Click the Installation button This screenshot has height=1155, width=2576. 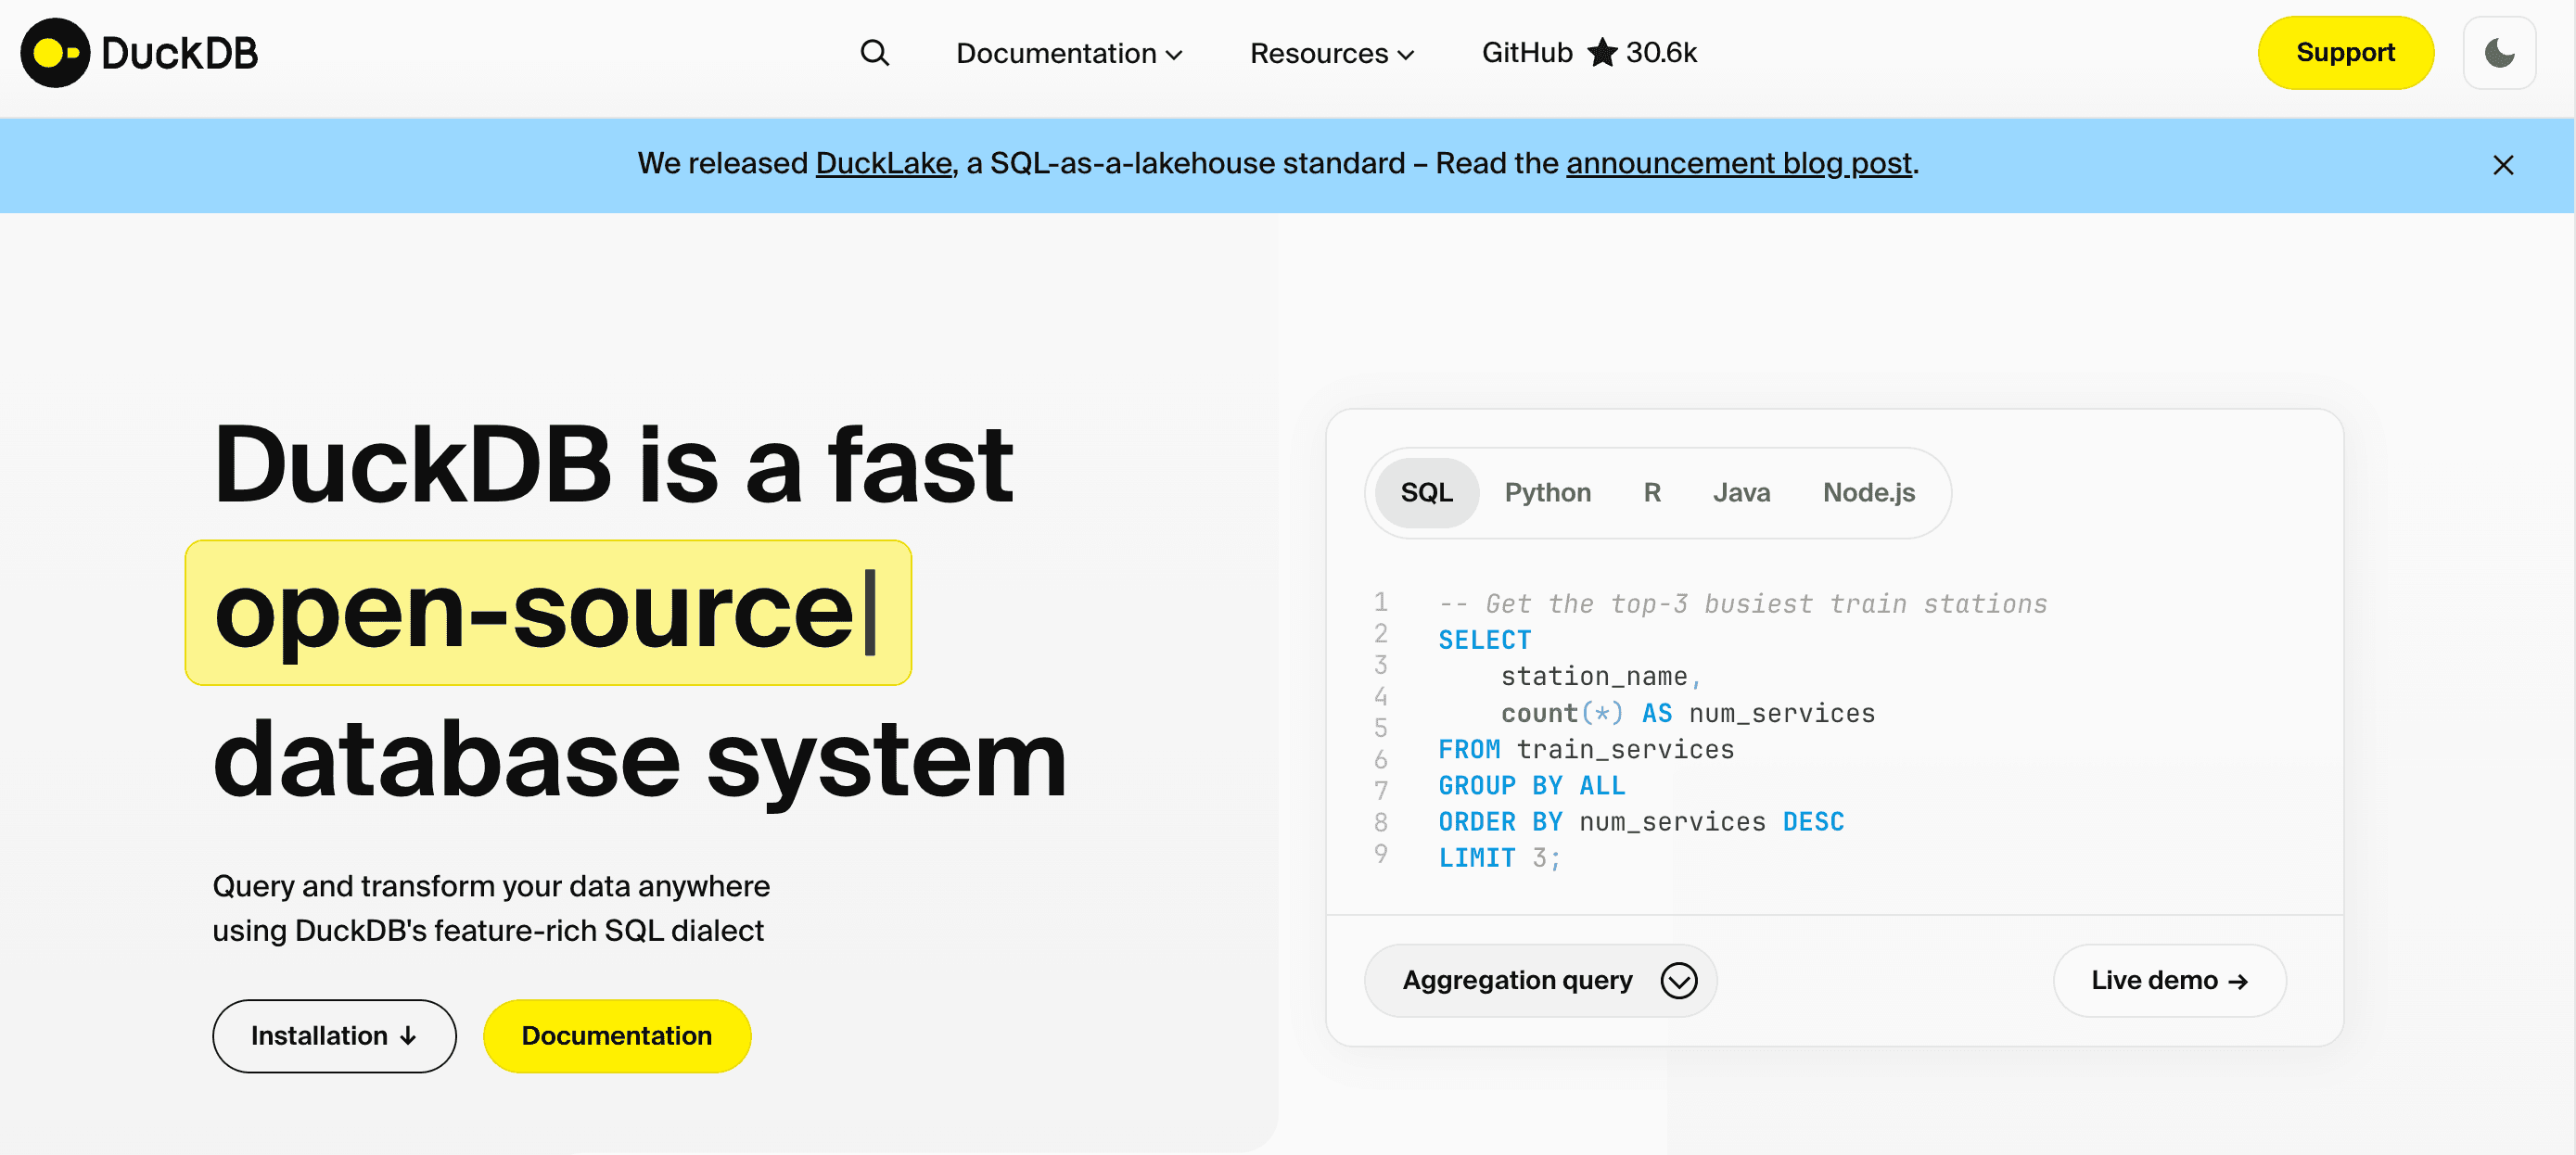pyautogui.click(x=334, y=1035)
